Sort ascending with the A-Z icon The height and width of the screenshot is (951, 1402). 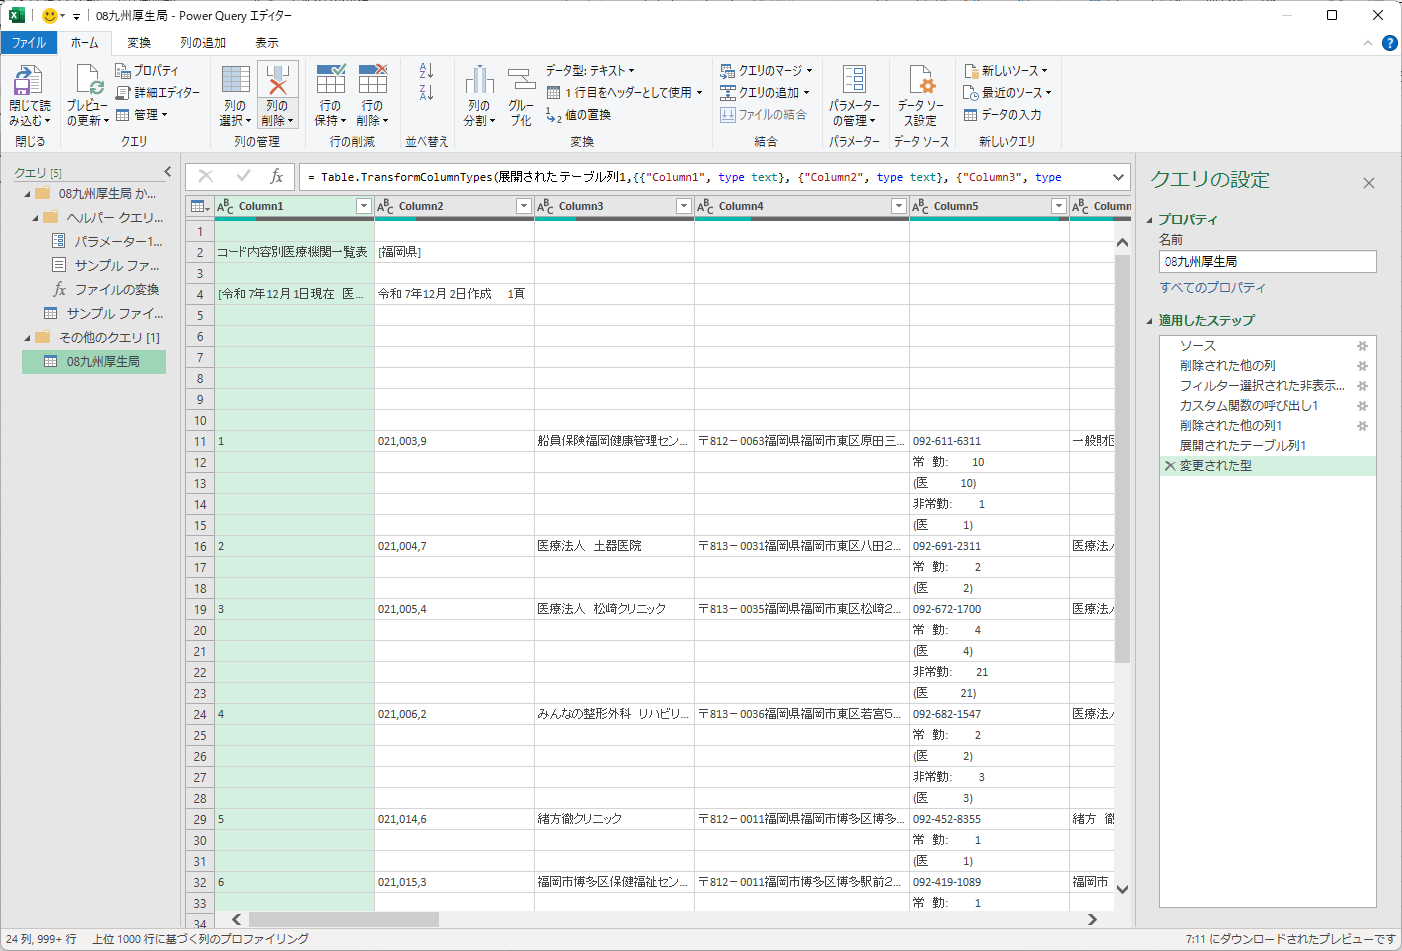[x=426, y=71]
